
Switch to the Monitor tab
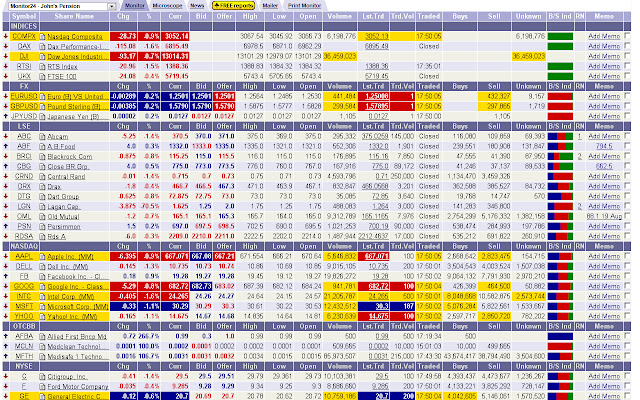(x=135, y=6)
